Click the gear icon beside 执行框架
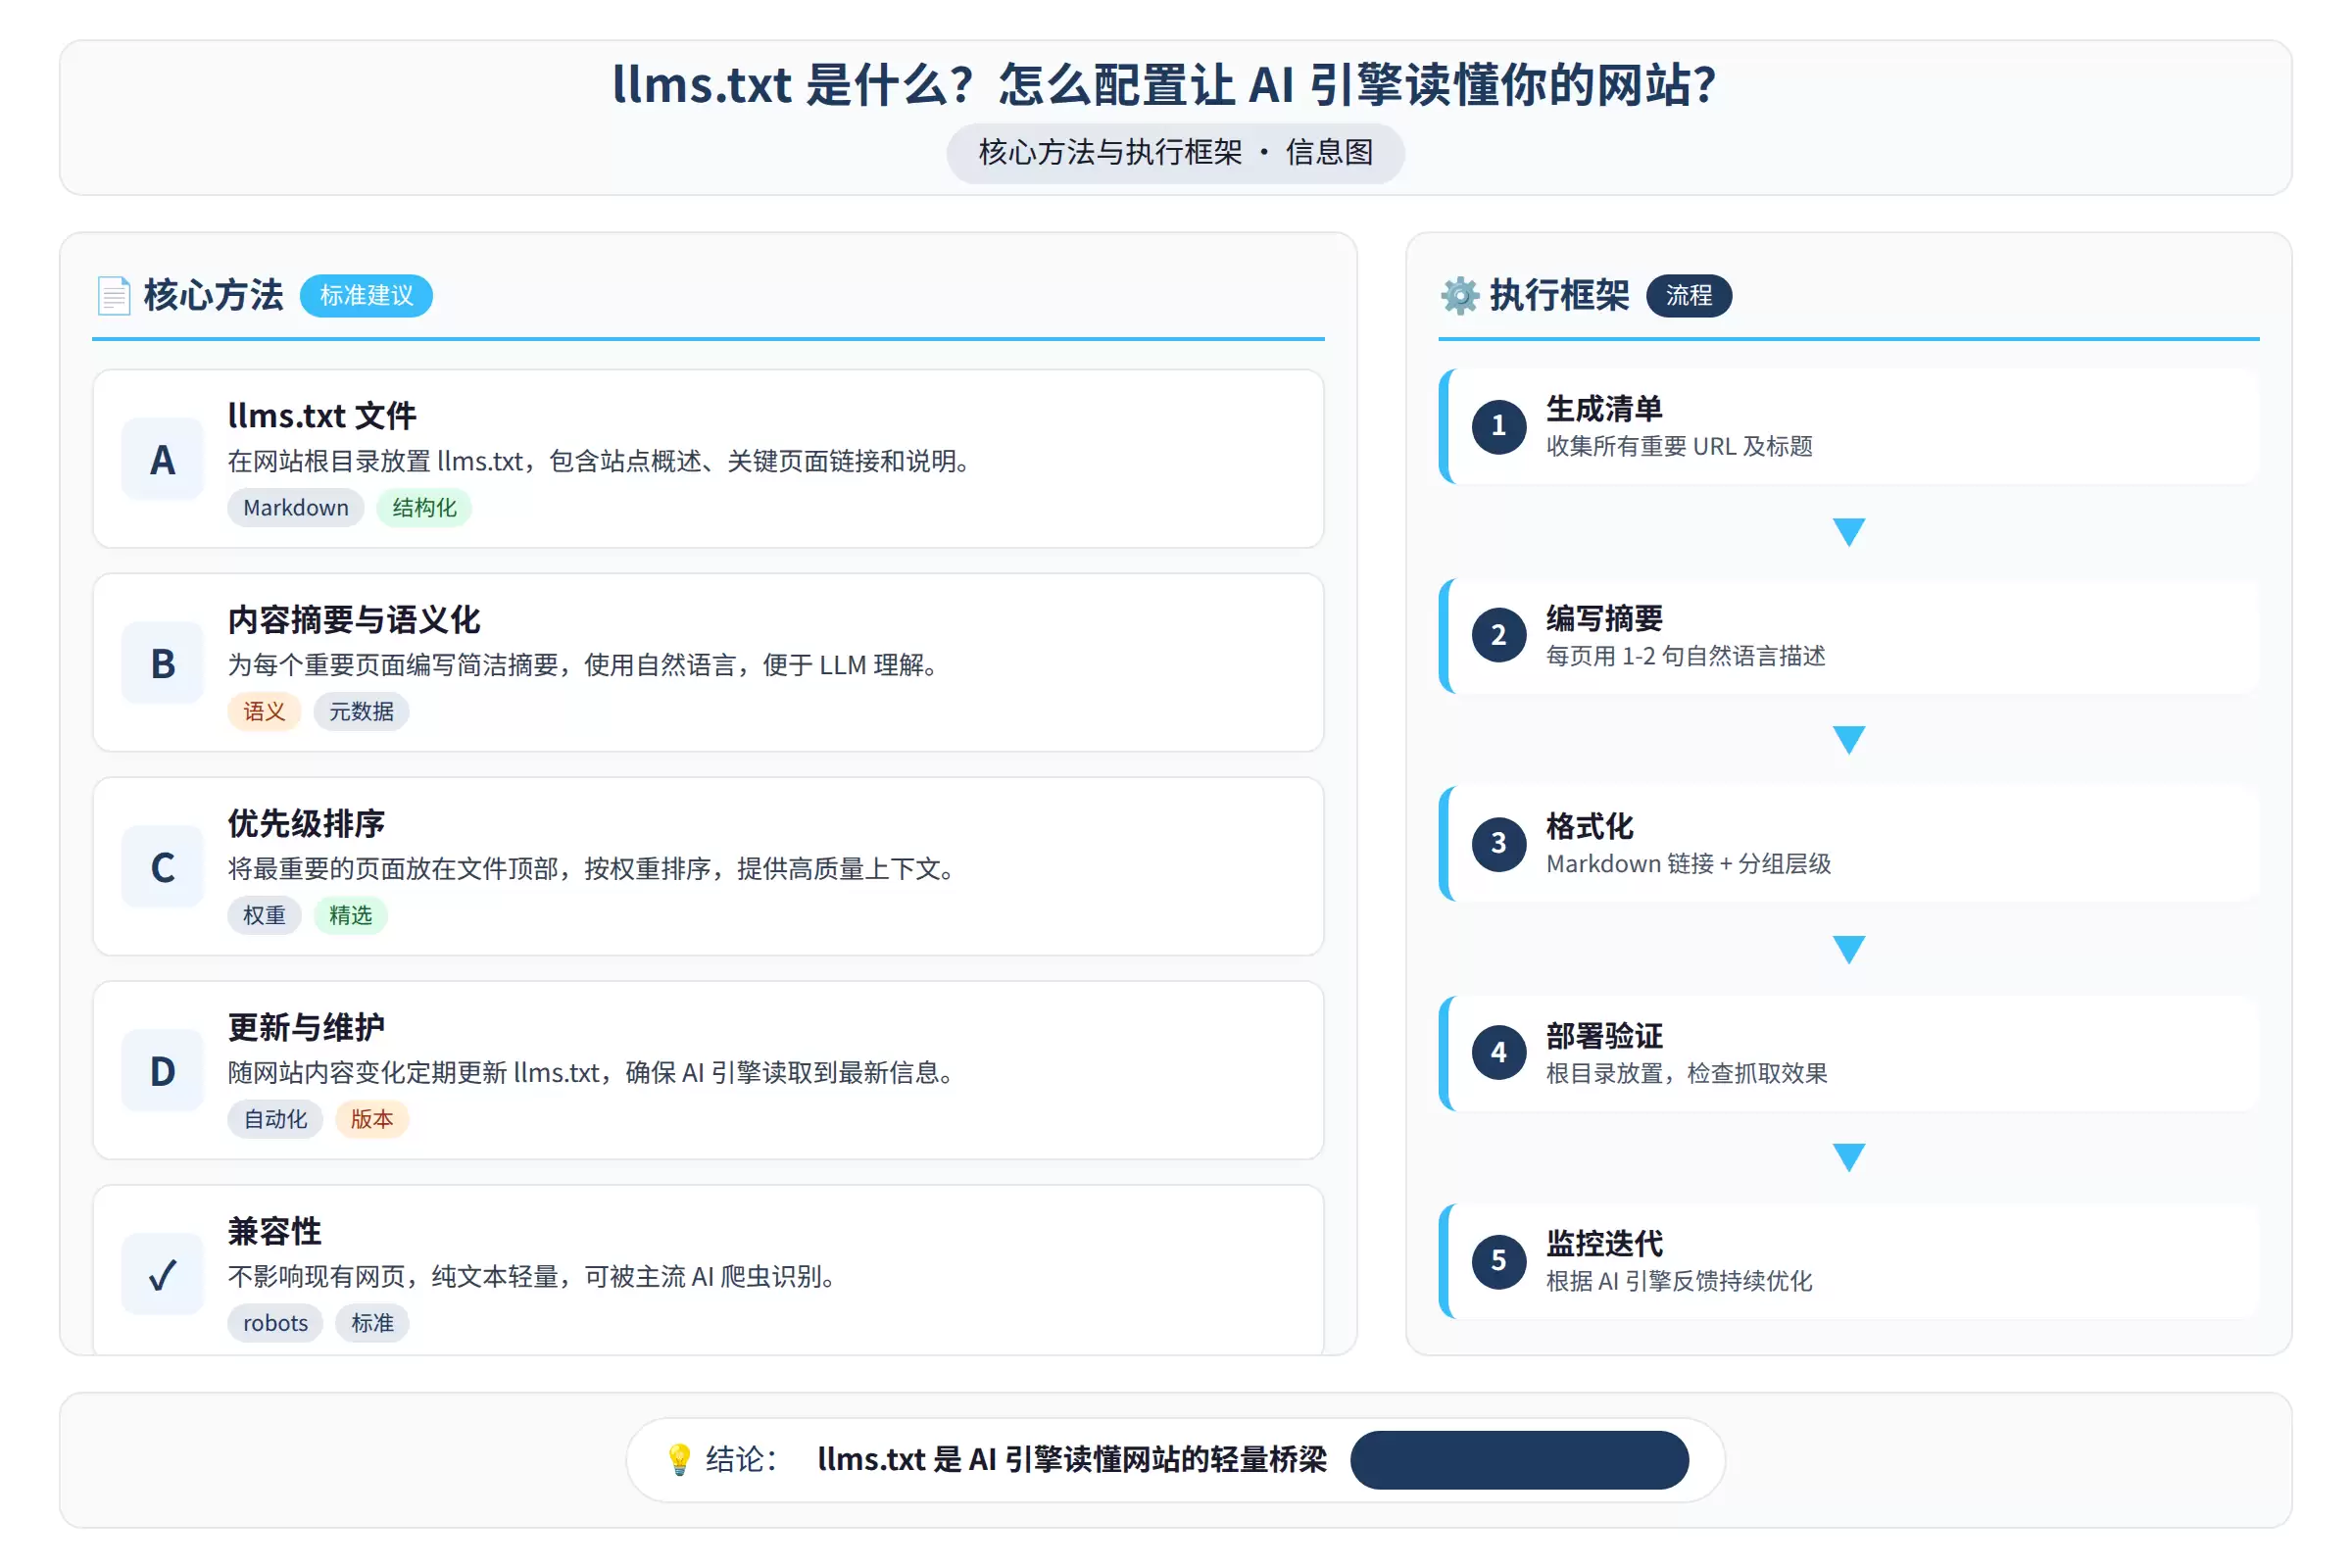Screen dimensions: 2352x1568 pyautogui.click(x=1460, y=296)
